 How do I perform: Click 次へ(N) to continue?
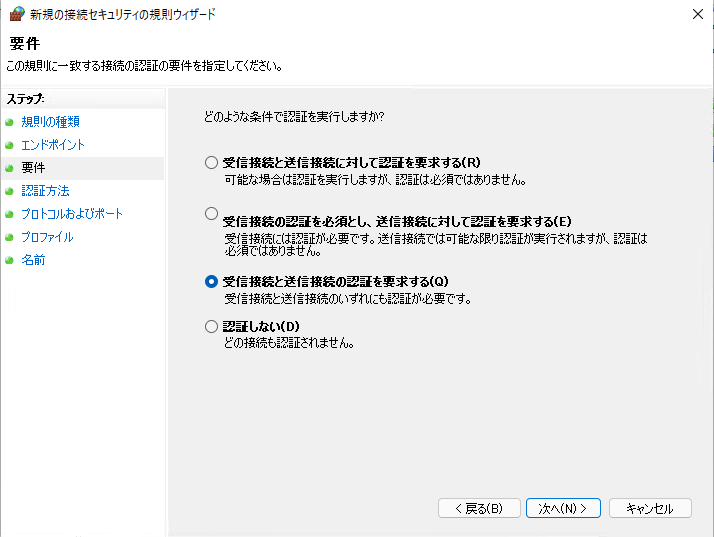click(563, 508)
